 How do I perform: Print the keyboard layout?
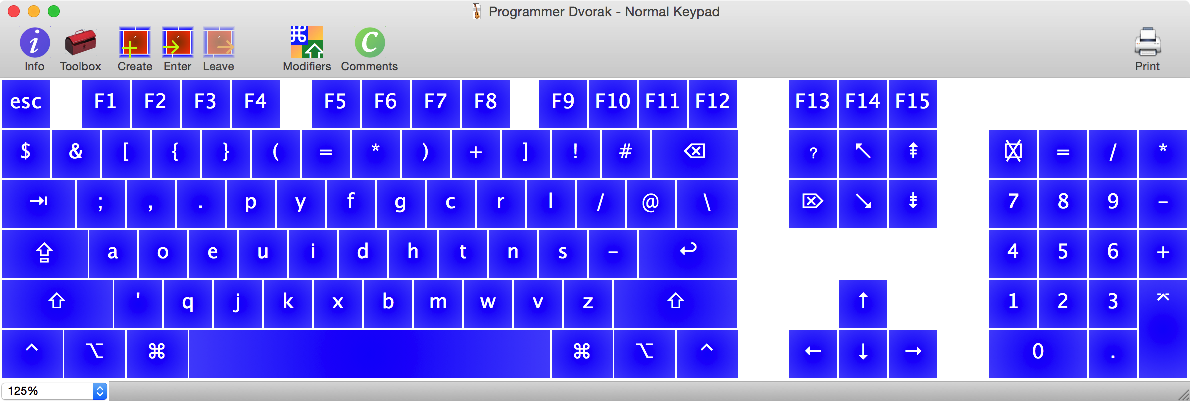(1147, 49)
